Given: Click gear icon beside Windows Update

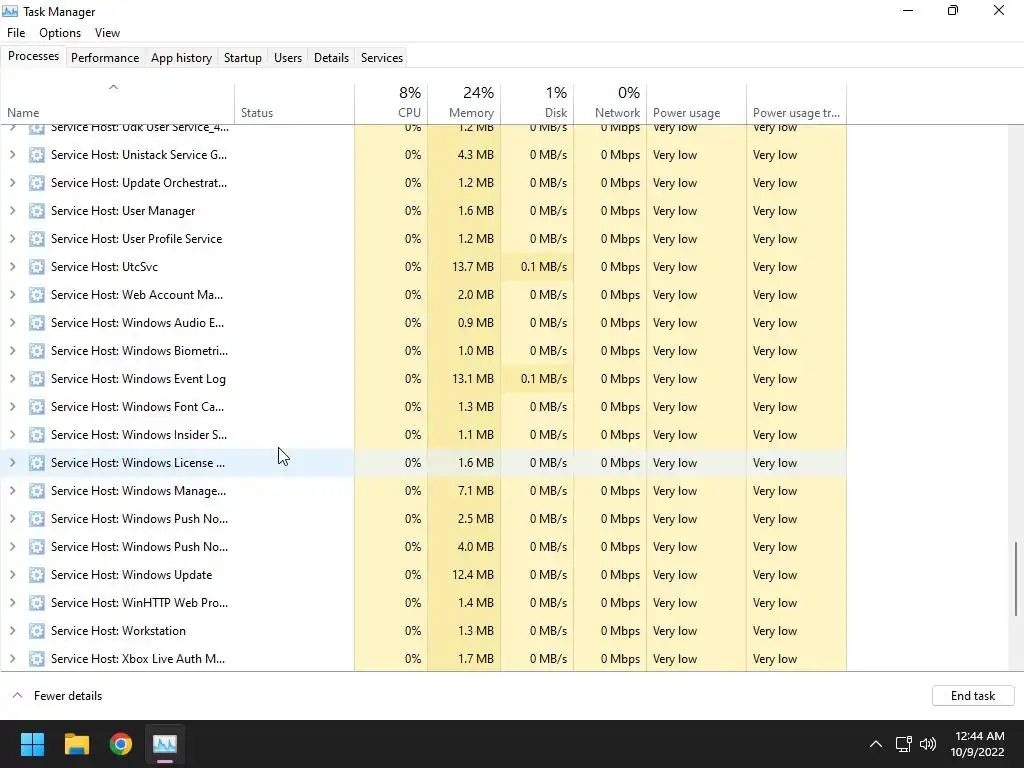Looking at the screenshot, I should pos(37,575).
